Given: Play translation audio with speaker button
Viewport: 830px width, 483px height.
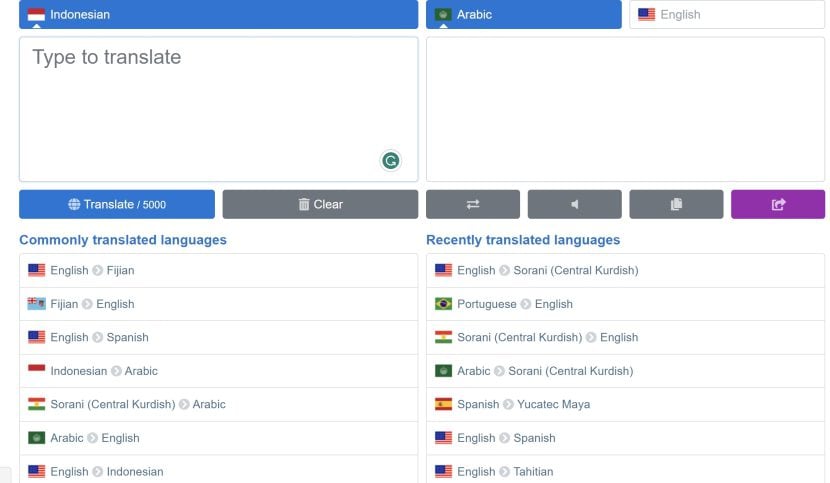Looking at the screenshot, I should [x=574, y=204].
